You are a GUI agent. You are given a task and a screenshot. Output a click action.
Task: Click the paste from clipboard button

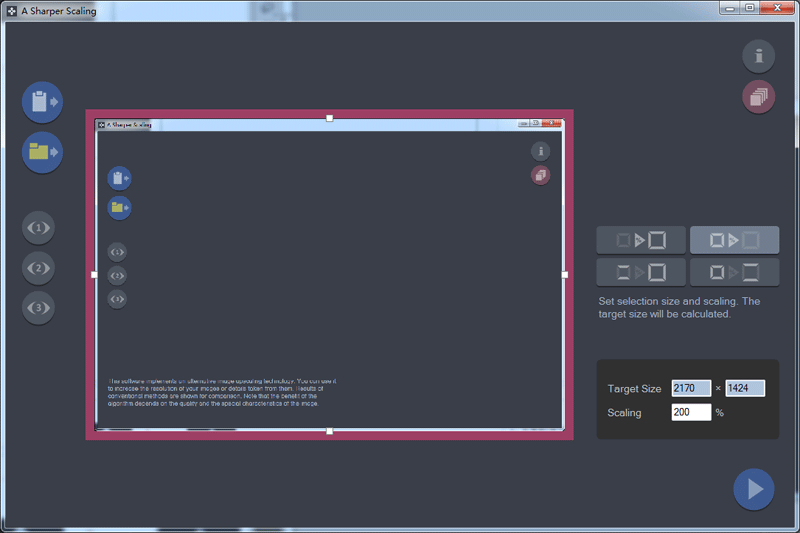[42, 101]
